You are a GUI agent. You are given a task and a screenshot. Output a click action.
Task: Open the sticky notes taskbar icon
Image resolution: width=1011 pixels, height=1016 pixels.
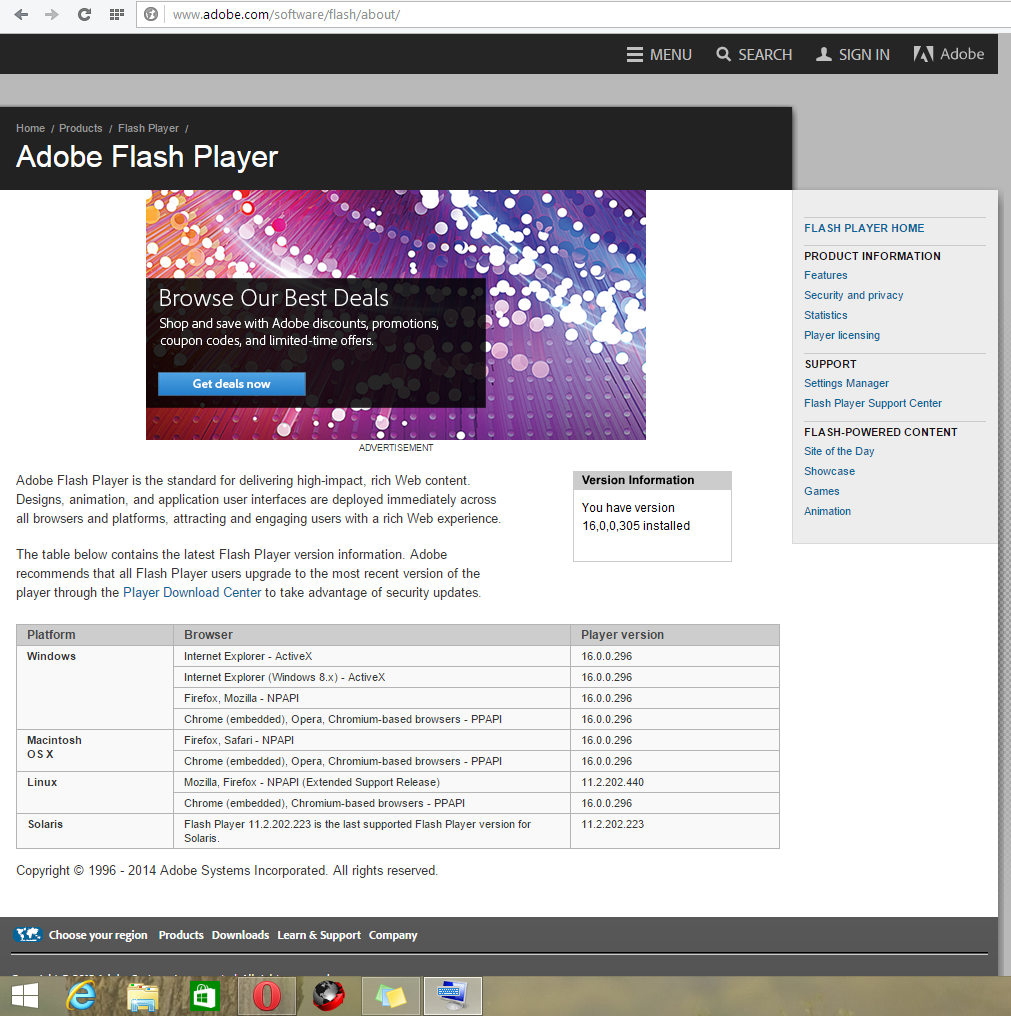(391, 996)
